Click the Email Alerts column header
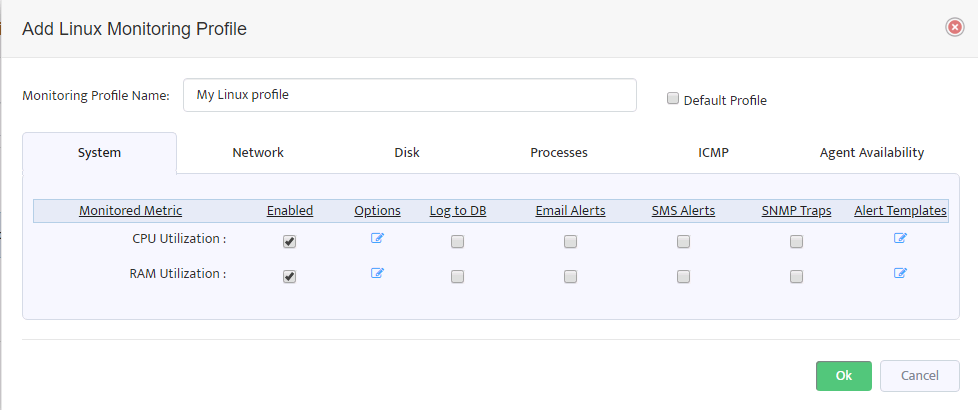The height and width of the screenshot is (410, 978). pyautogui.click(x=570, y=211)
